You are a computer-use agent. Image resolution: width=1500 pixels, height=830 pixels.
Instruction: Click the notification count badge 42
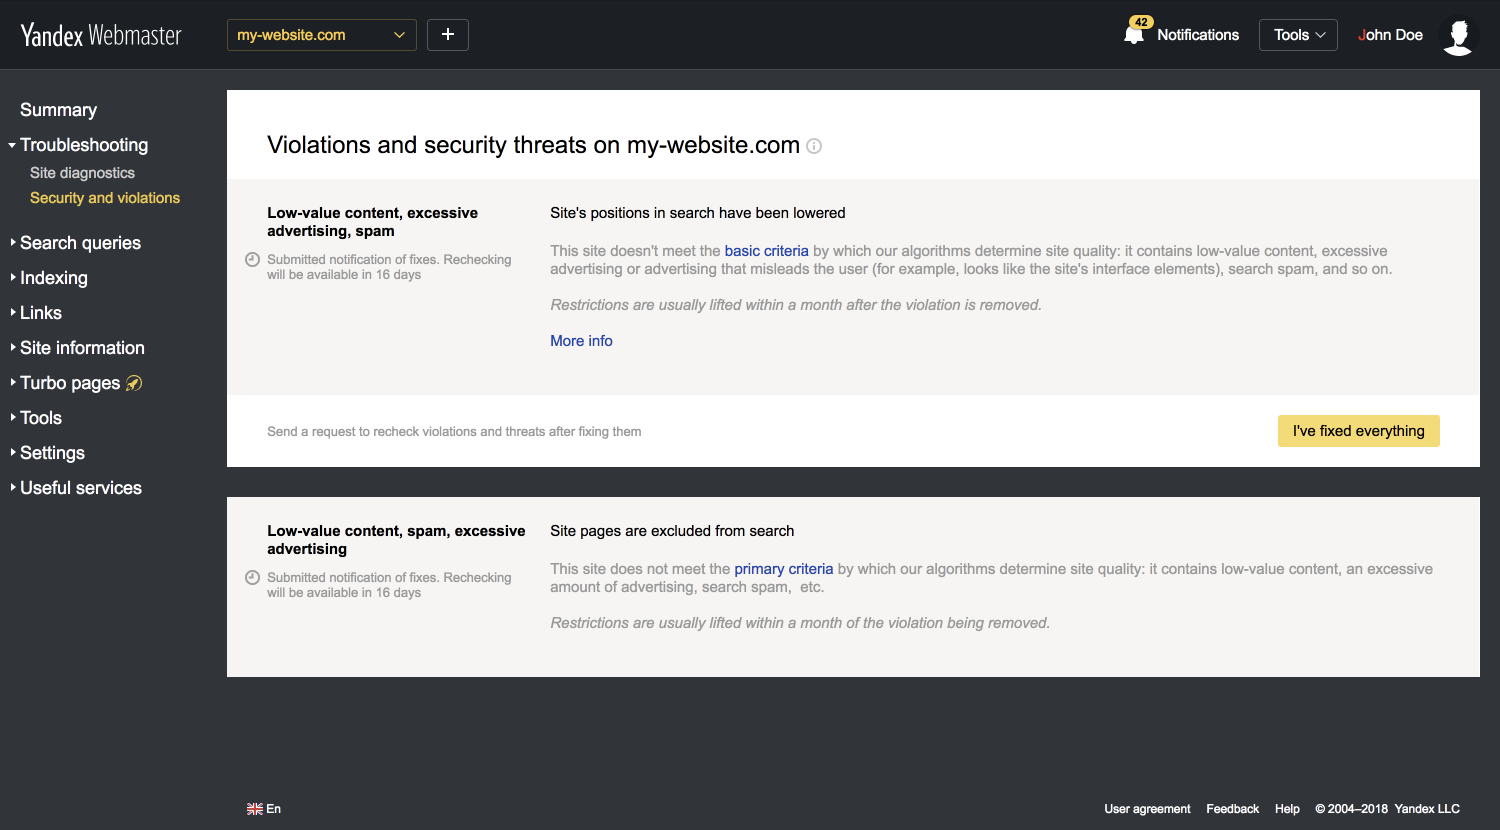1141,22
